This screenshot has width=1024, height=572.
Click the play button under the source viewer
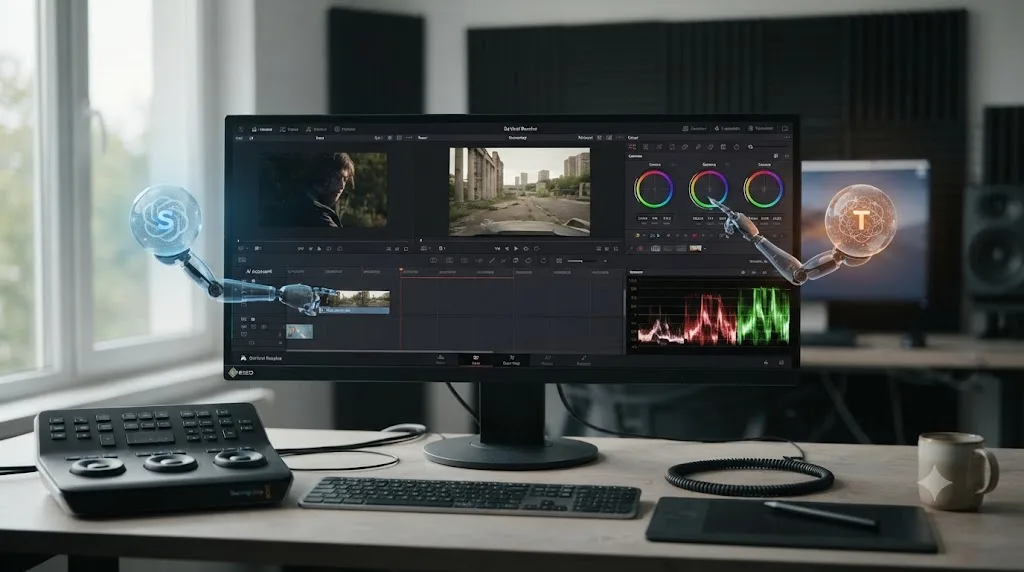click(x=319, y=249)
